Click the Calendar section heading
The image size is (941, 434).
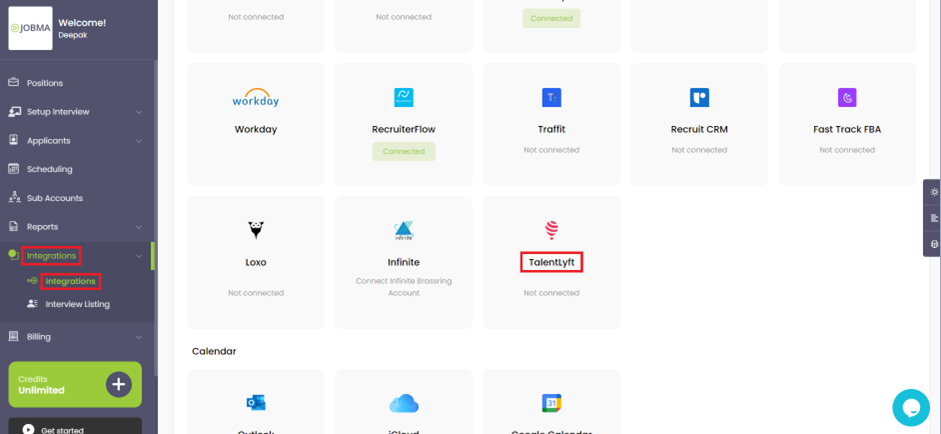point(214,351)
